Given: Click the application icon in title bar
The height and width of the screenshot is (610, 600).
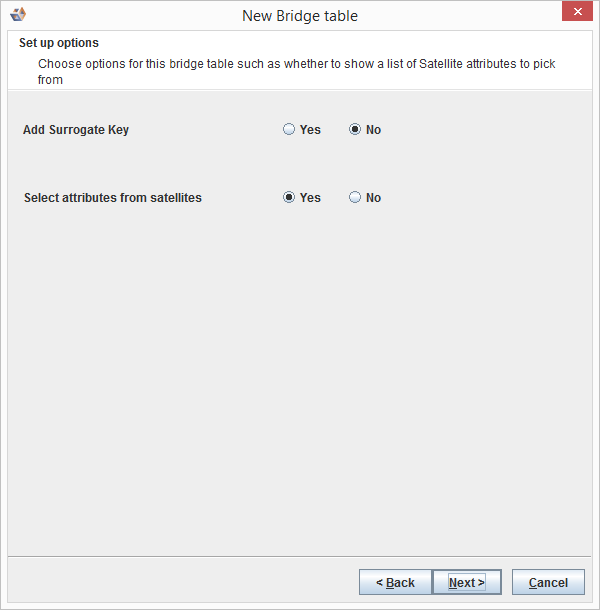Looking at the screenshot, I should tap(17, 15).
